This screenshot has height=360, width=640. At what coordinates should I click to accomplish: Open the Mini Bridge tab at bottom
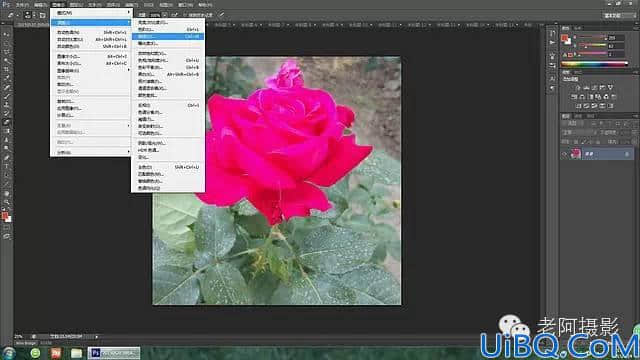[x=25, y=343]
